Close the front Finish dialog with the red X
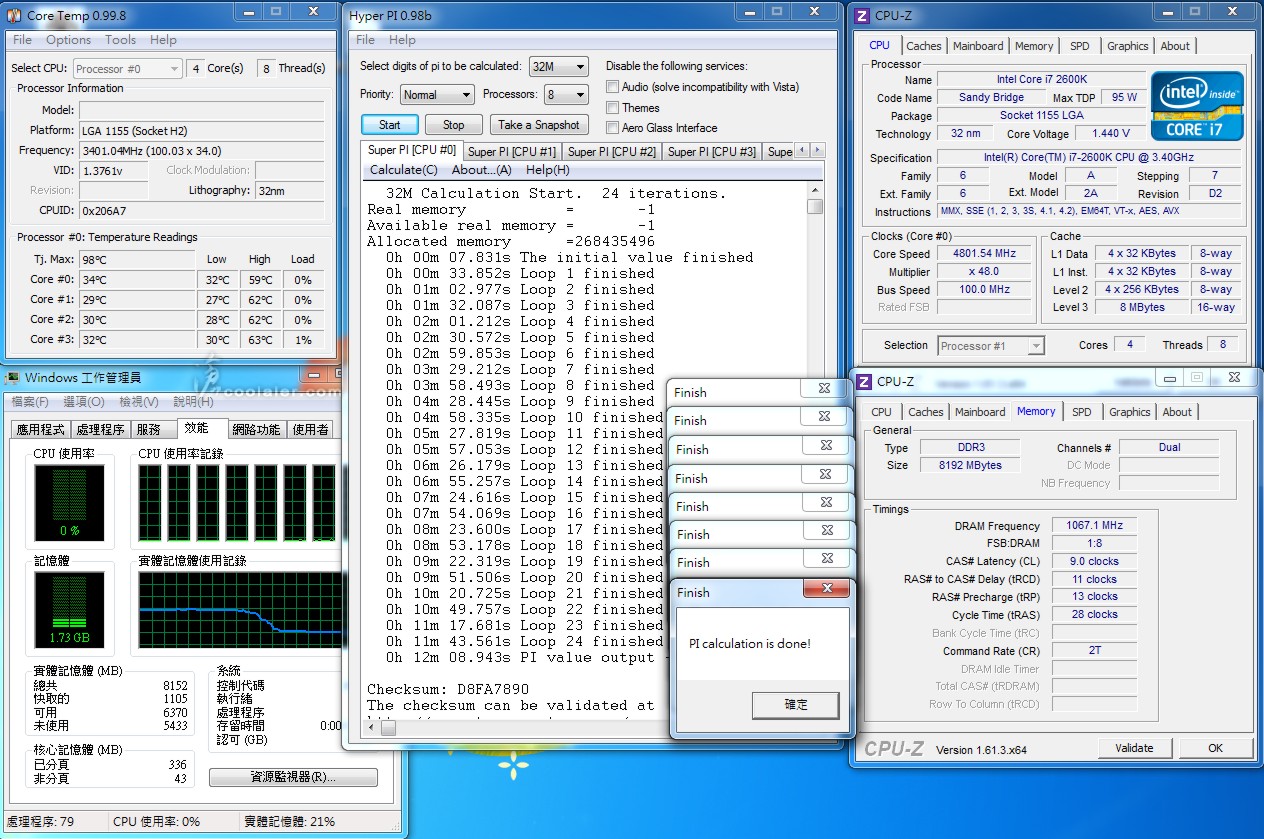 [826, 590]
